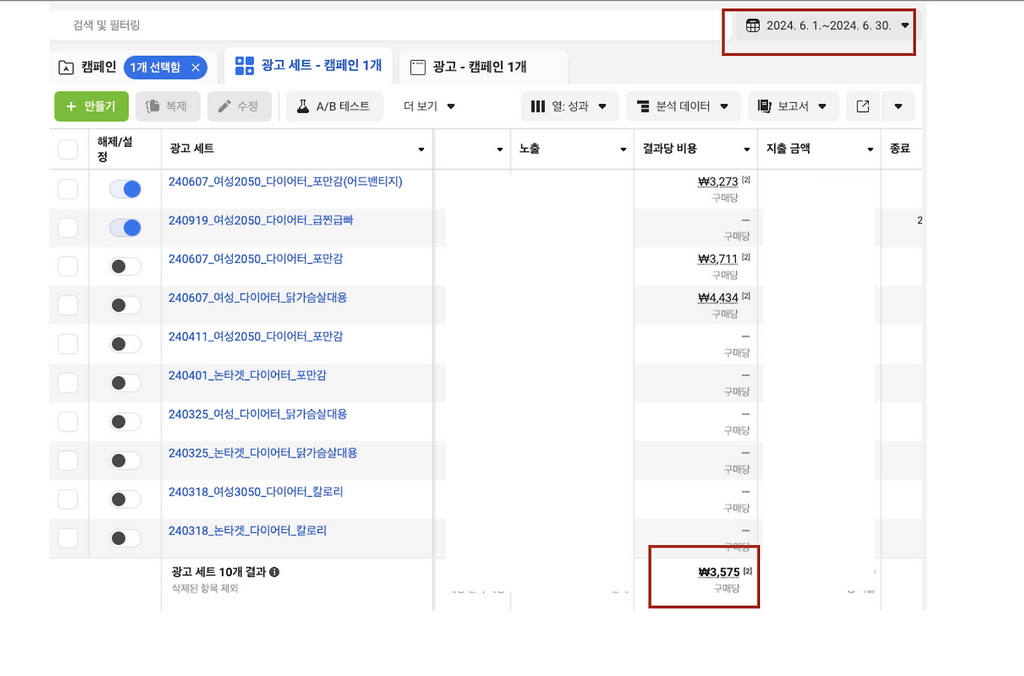
Task: Open the 지출 금액 column header dropdown arrow
Action: (x=870, y=150)
